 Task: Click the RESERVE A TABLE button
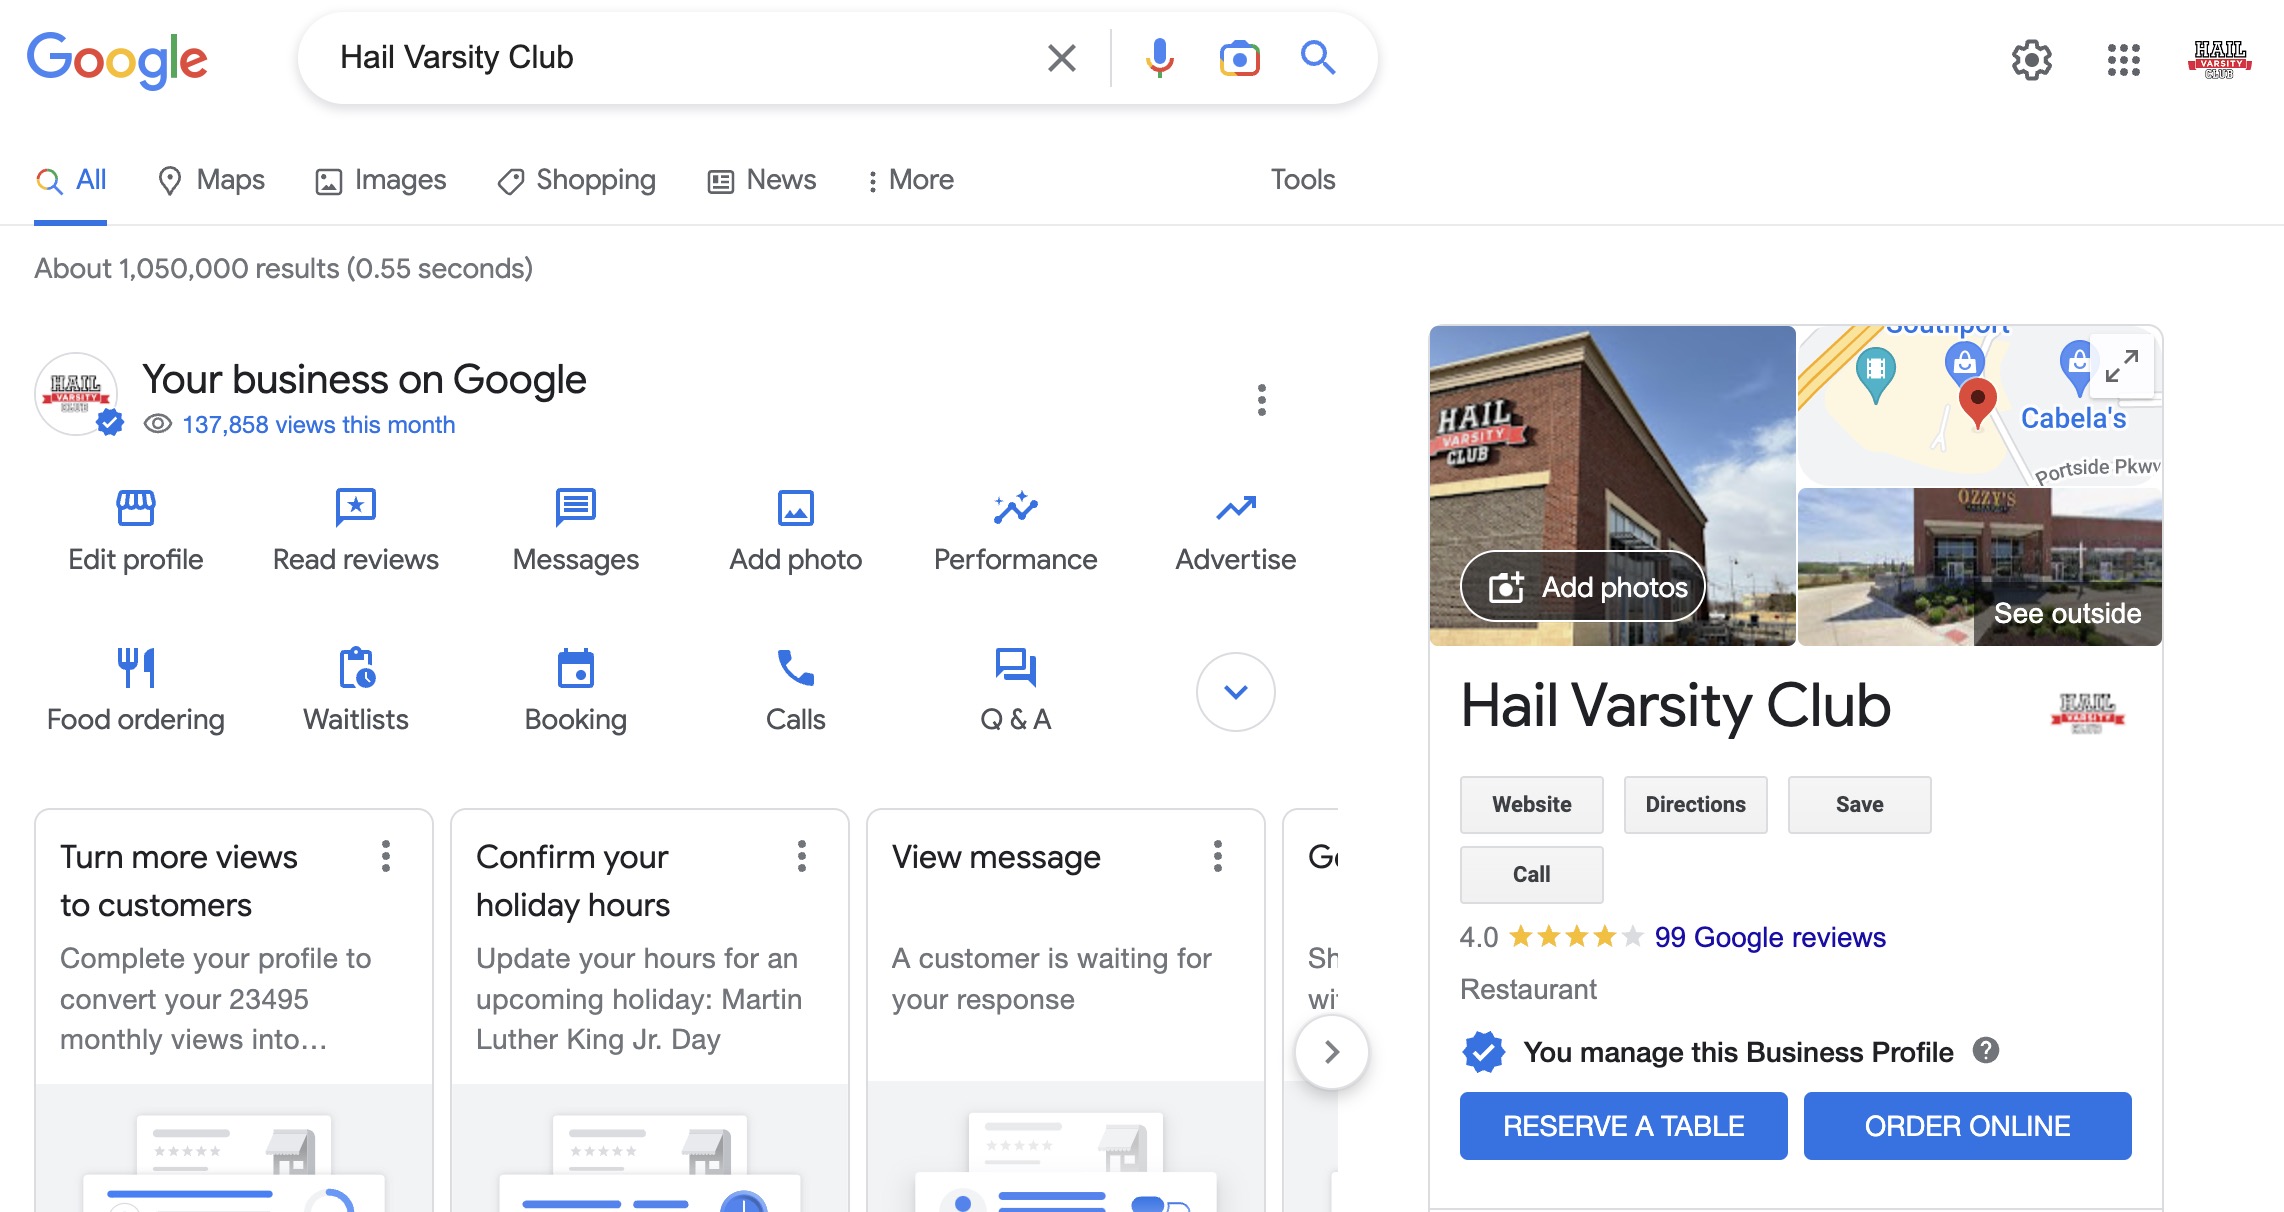click(1623, 1126)
